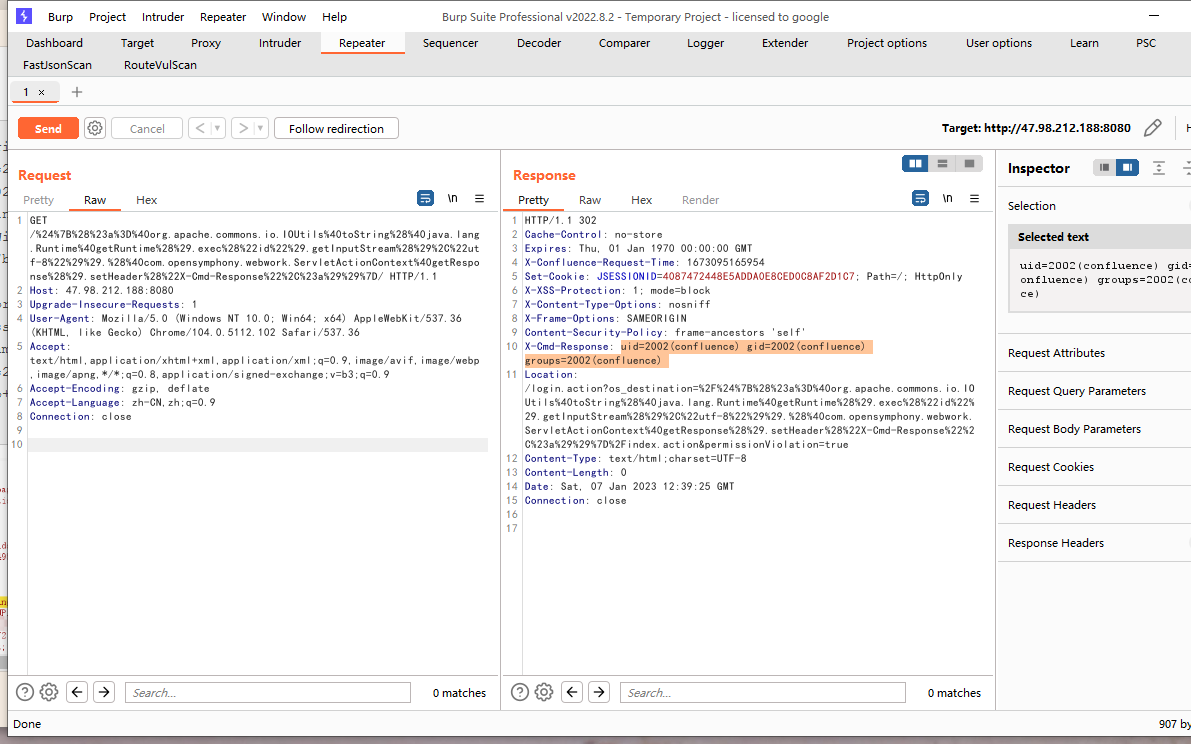1191x744 pixels.
Task: Switch Request view to Pretty tab
Action: click(38, 200)
